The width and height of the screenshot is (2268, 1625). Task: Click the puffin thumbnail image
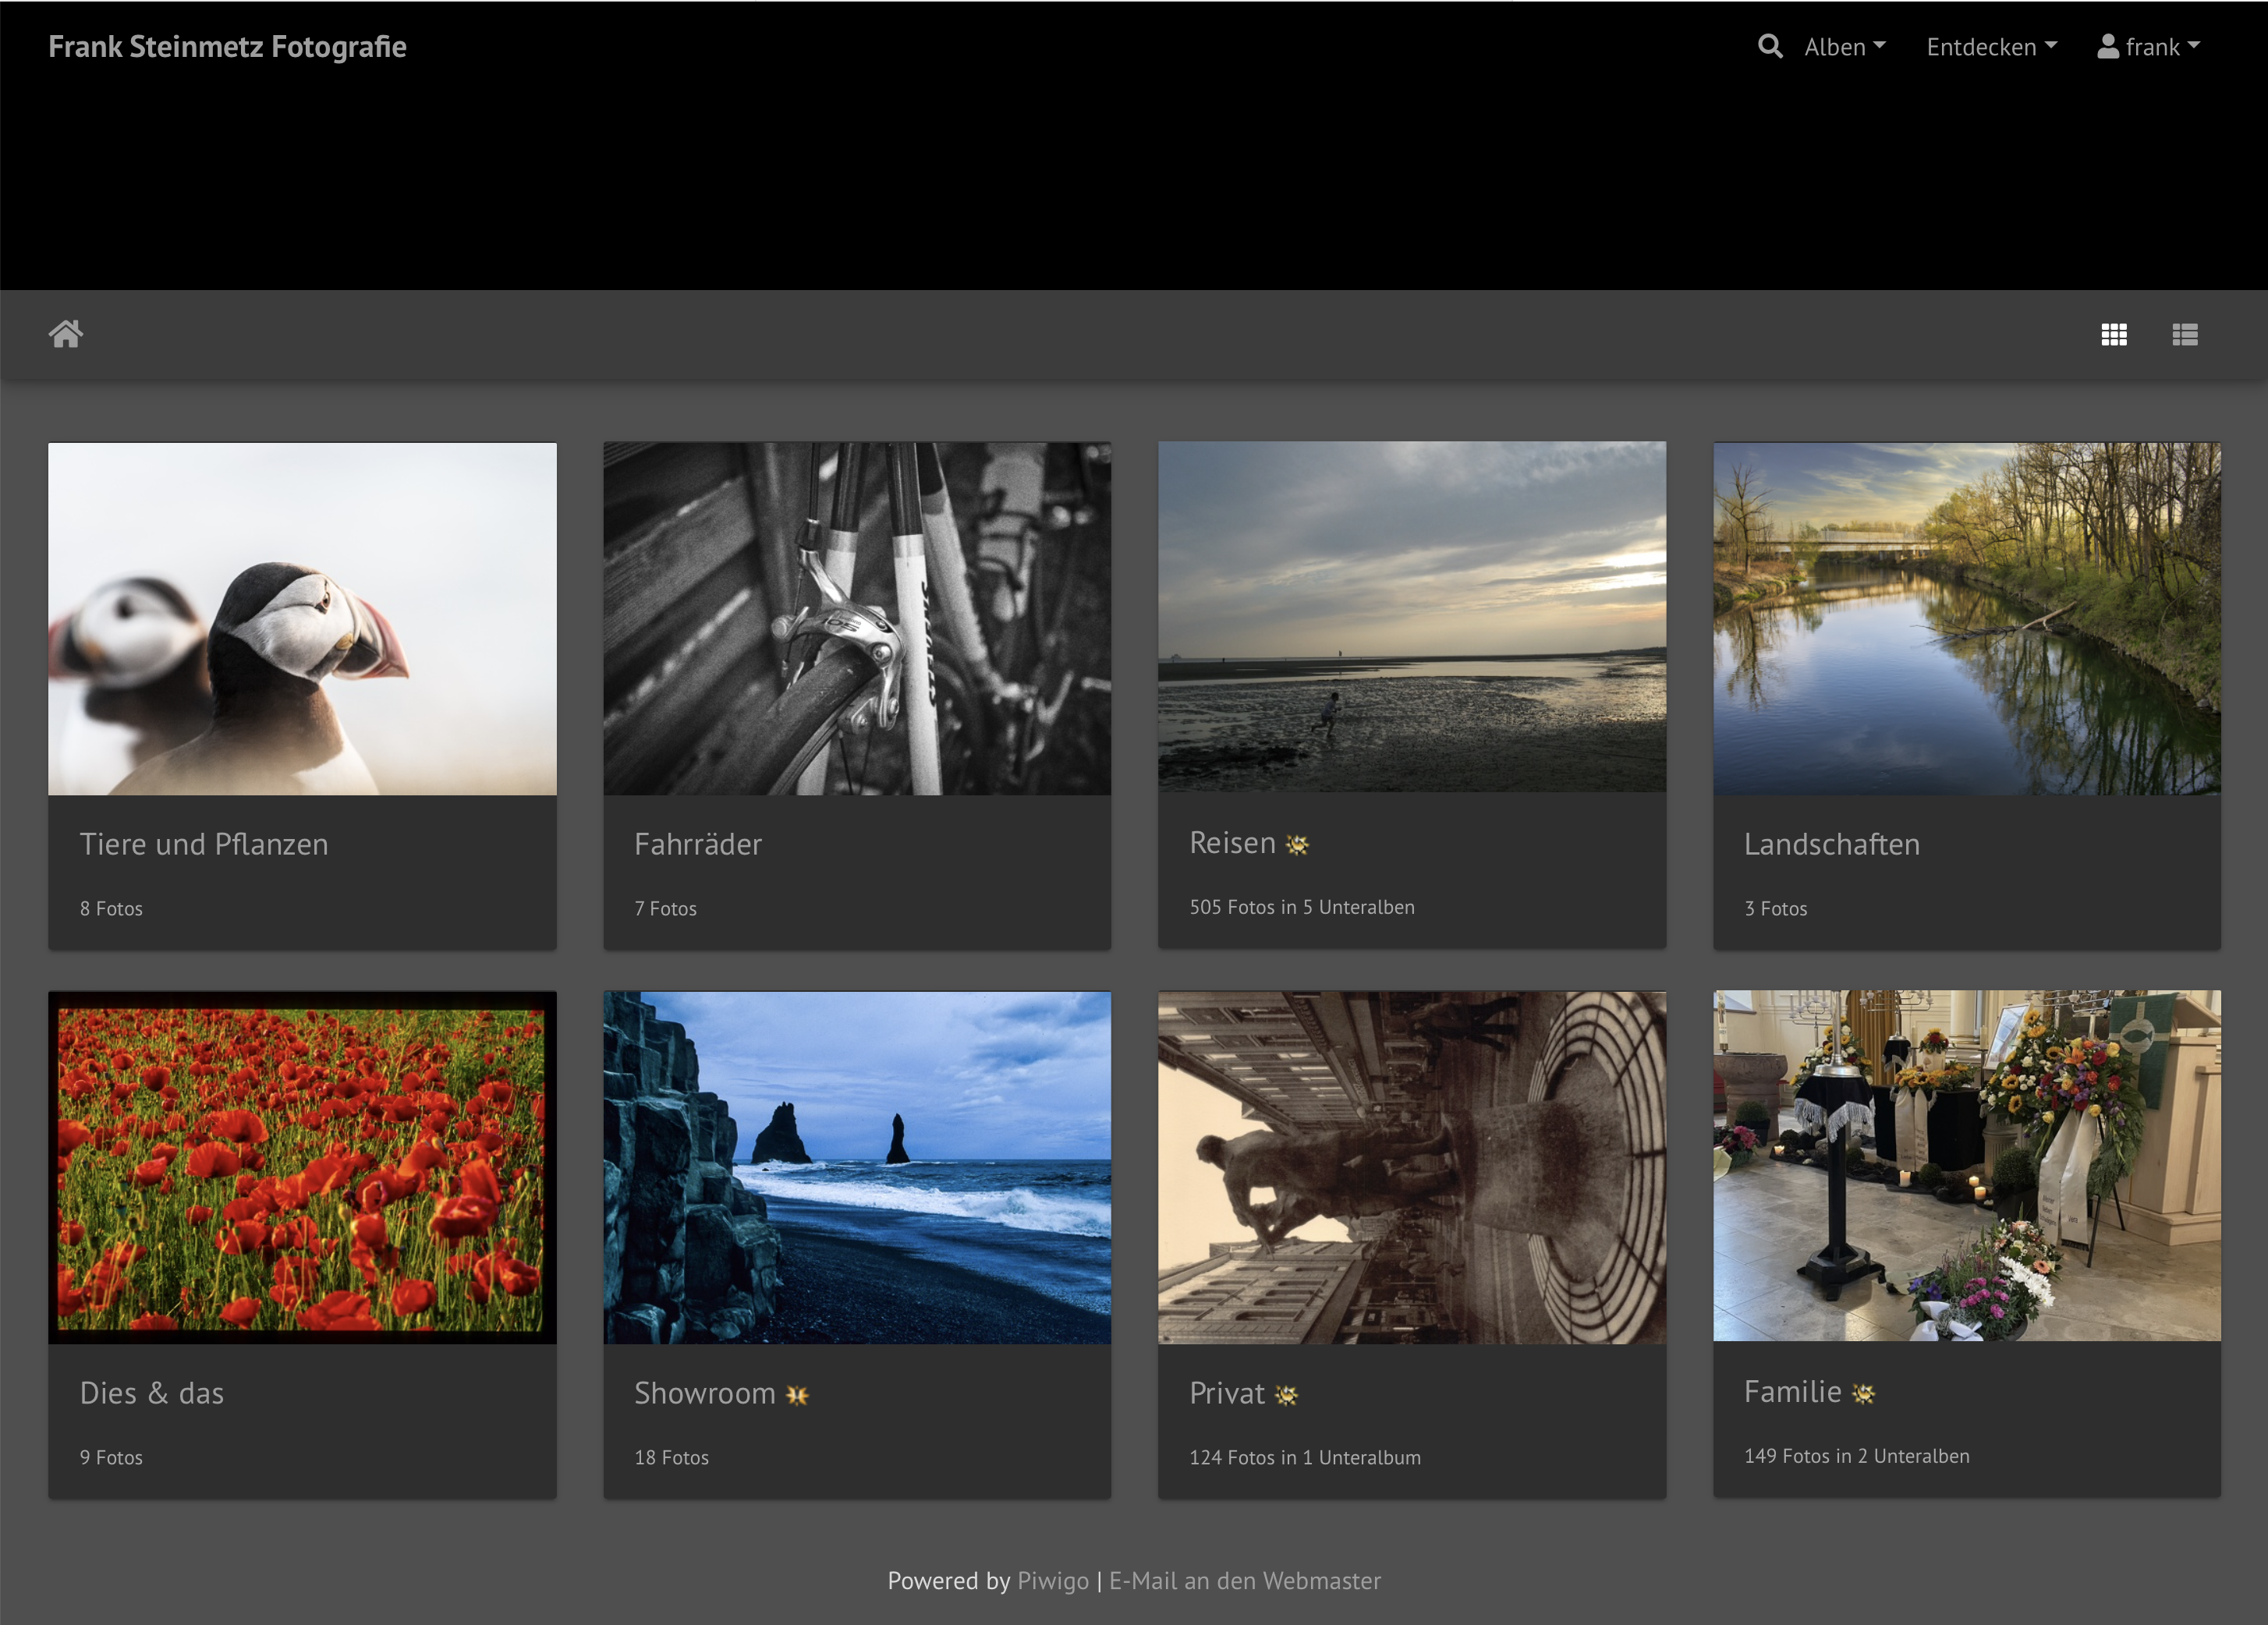coord(302,619)
